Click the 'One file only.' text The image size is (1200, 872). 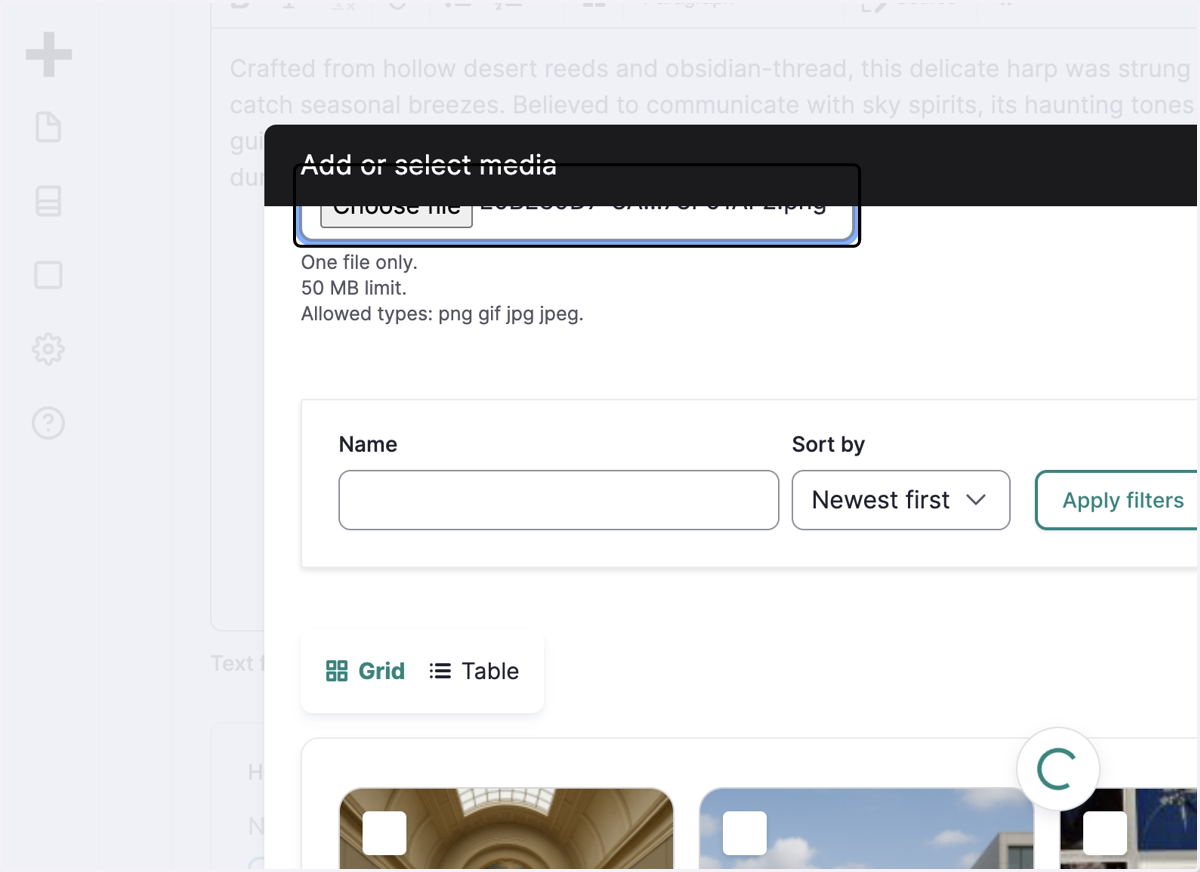(359, 263)
